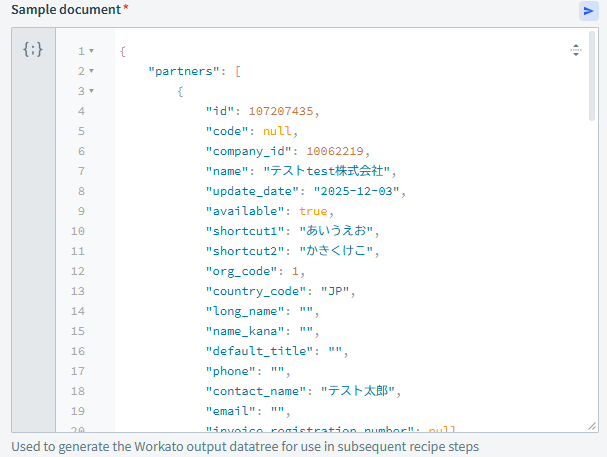Click the "name_kana" key on line 15
607x457 pixels.
tap(245, 331)
